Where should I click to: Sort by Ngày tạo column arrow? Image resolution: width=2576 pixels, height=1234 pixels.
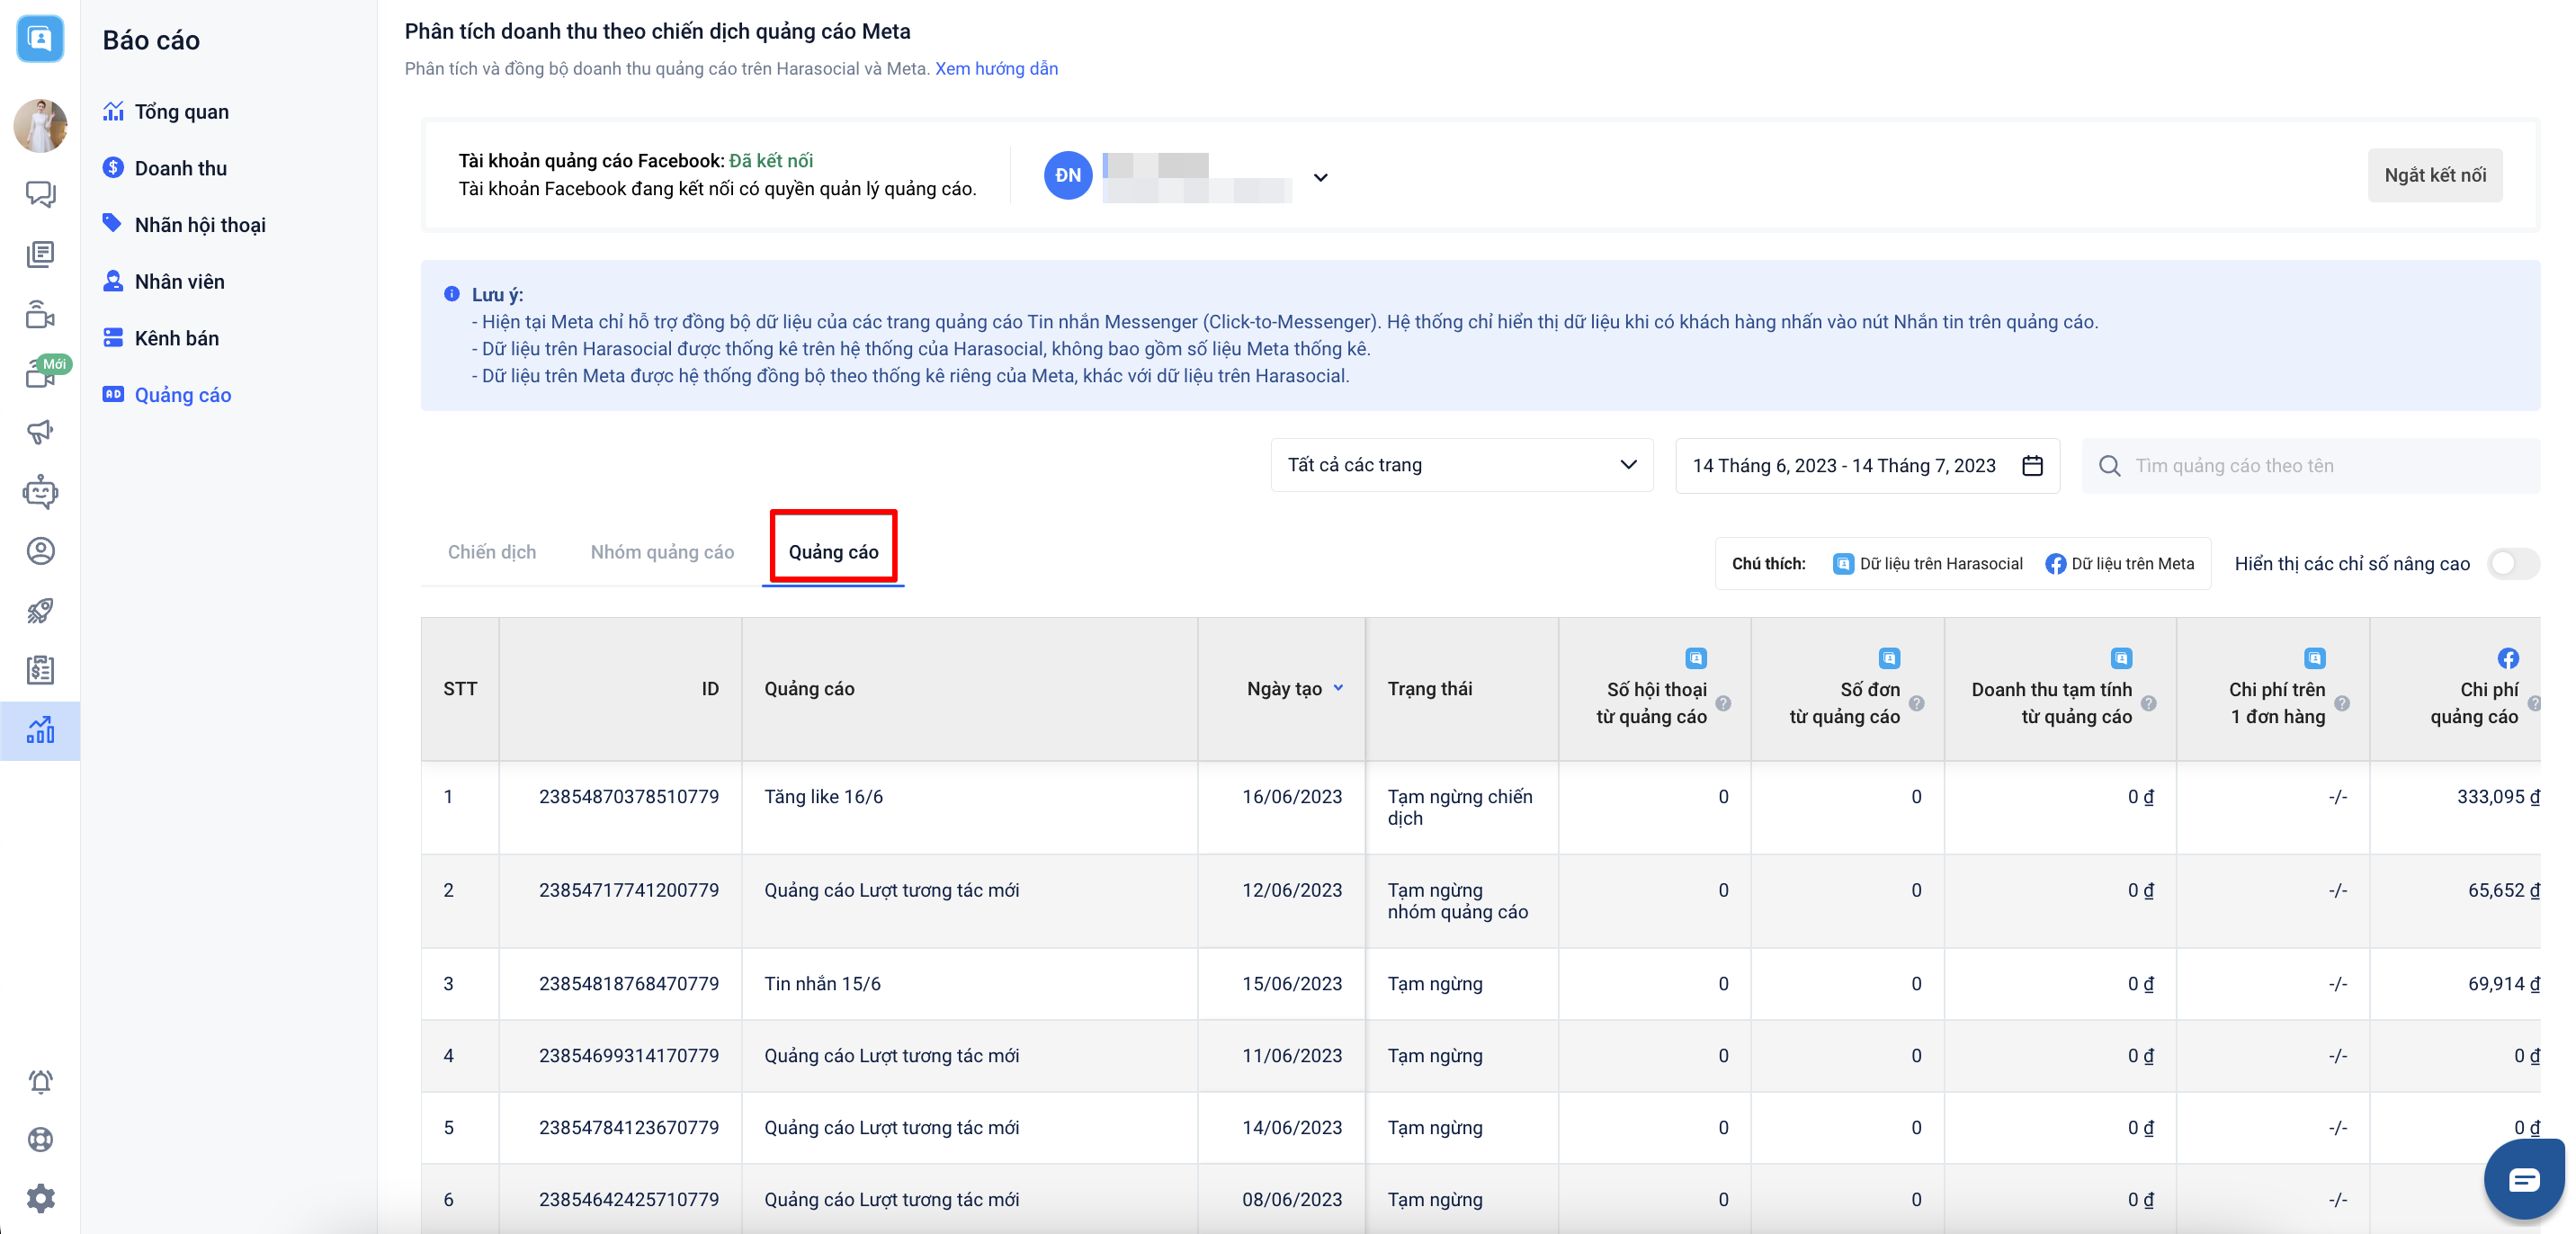(1338, 688)
